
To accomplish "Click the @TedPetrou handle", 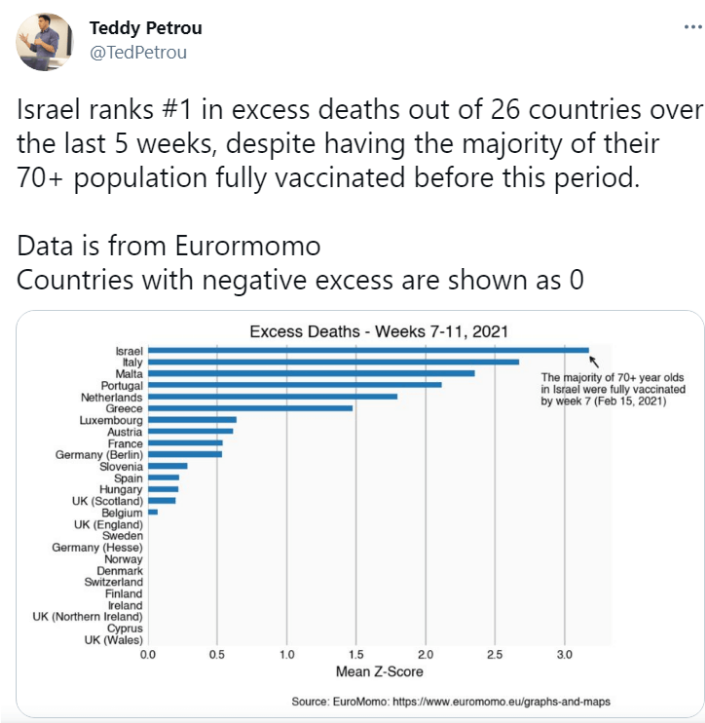I will 138,53.
